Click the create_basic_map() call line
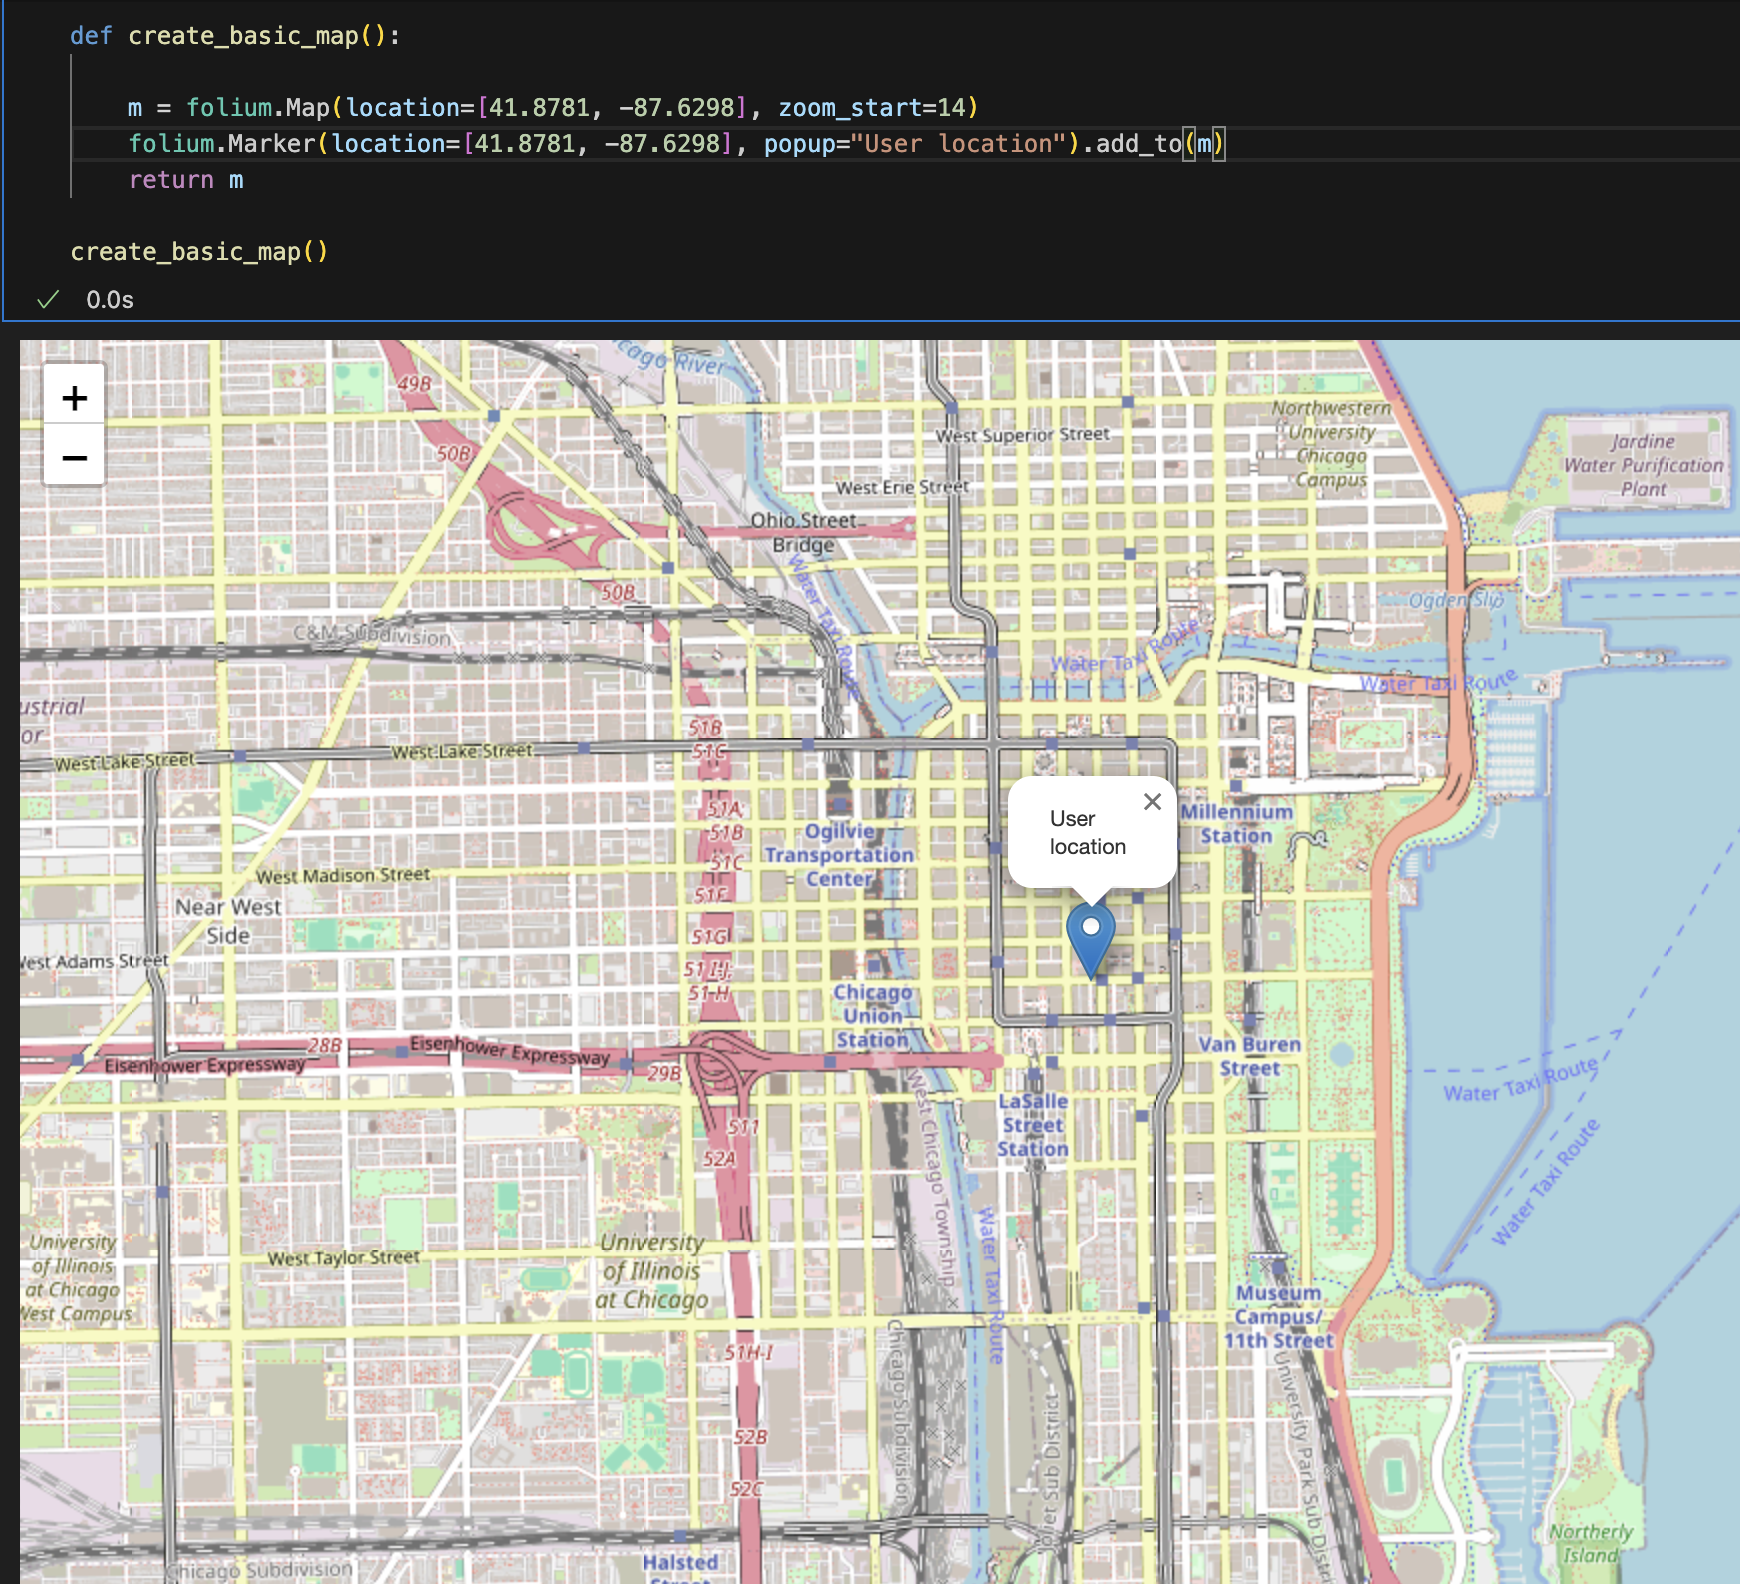The height and width of the screenshot is (1584, 1740). 199,252
